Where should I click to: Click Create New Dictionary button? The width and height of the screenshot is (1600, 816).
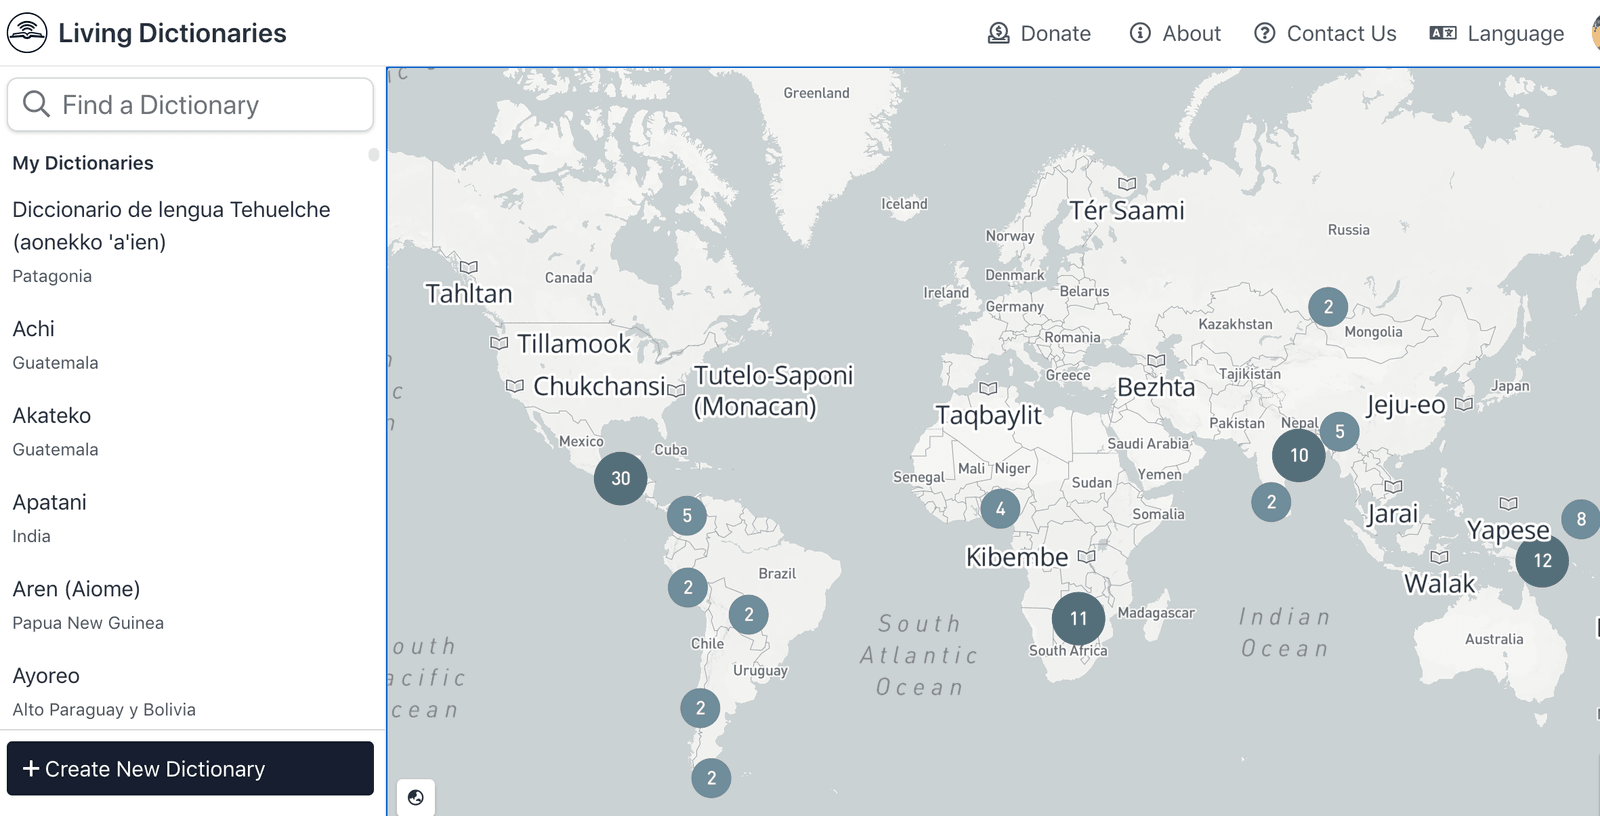click(190, 768)
